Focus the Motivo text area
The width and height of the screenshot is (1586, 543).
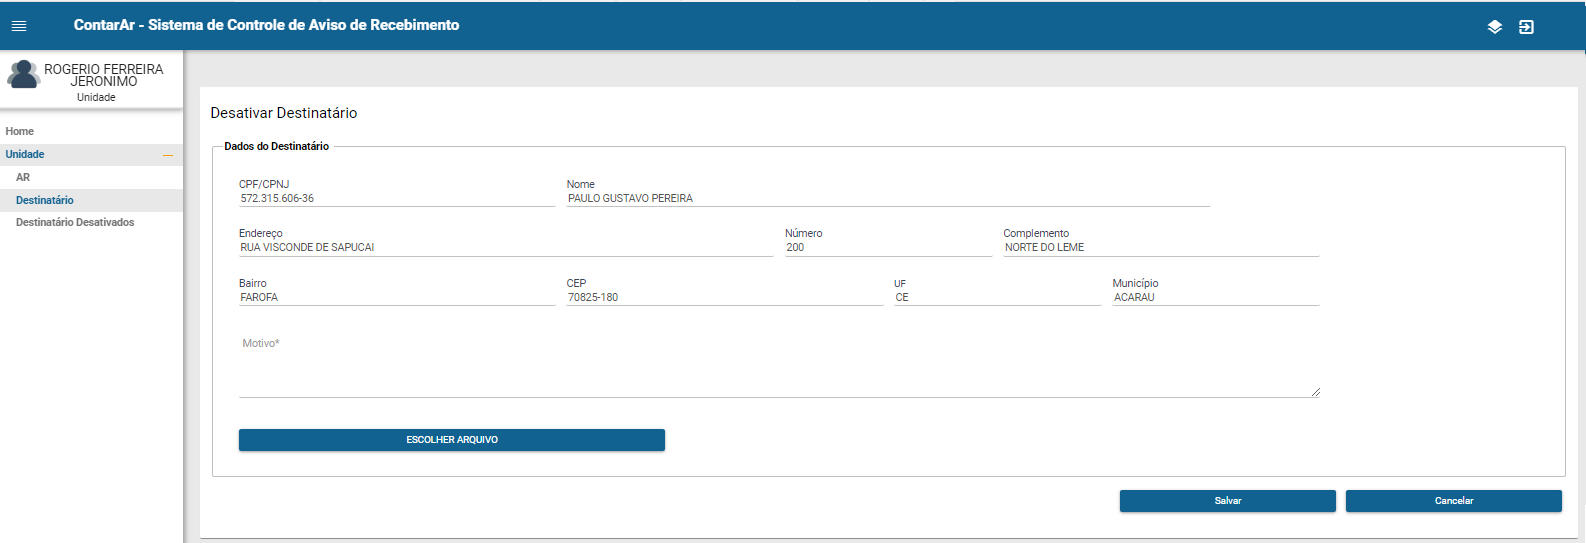pos(778,370)
